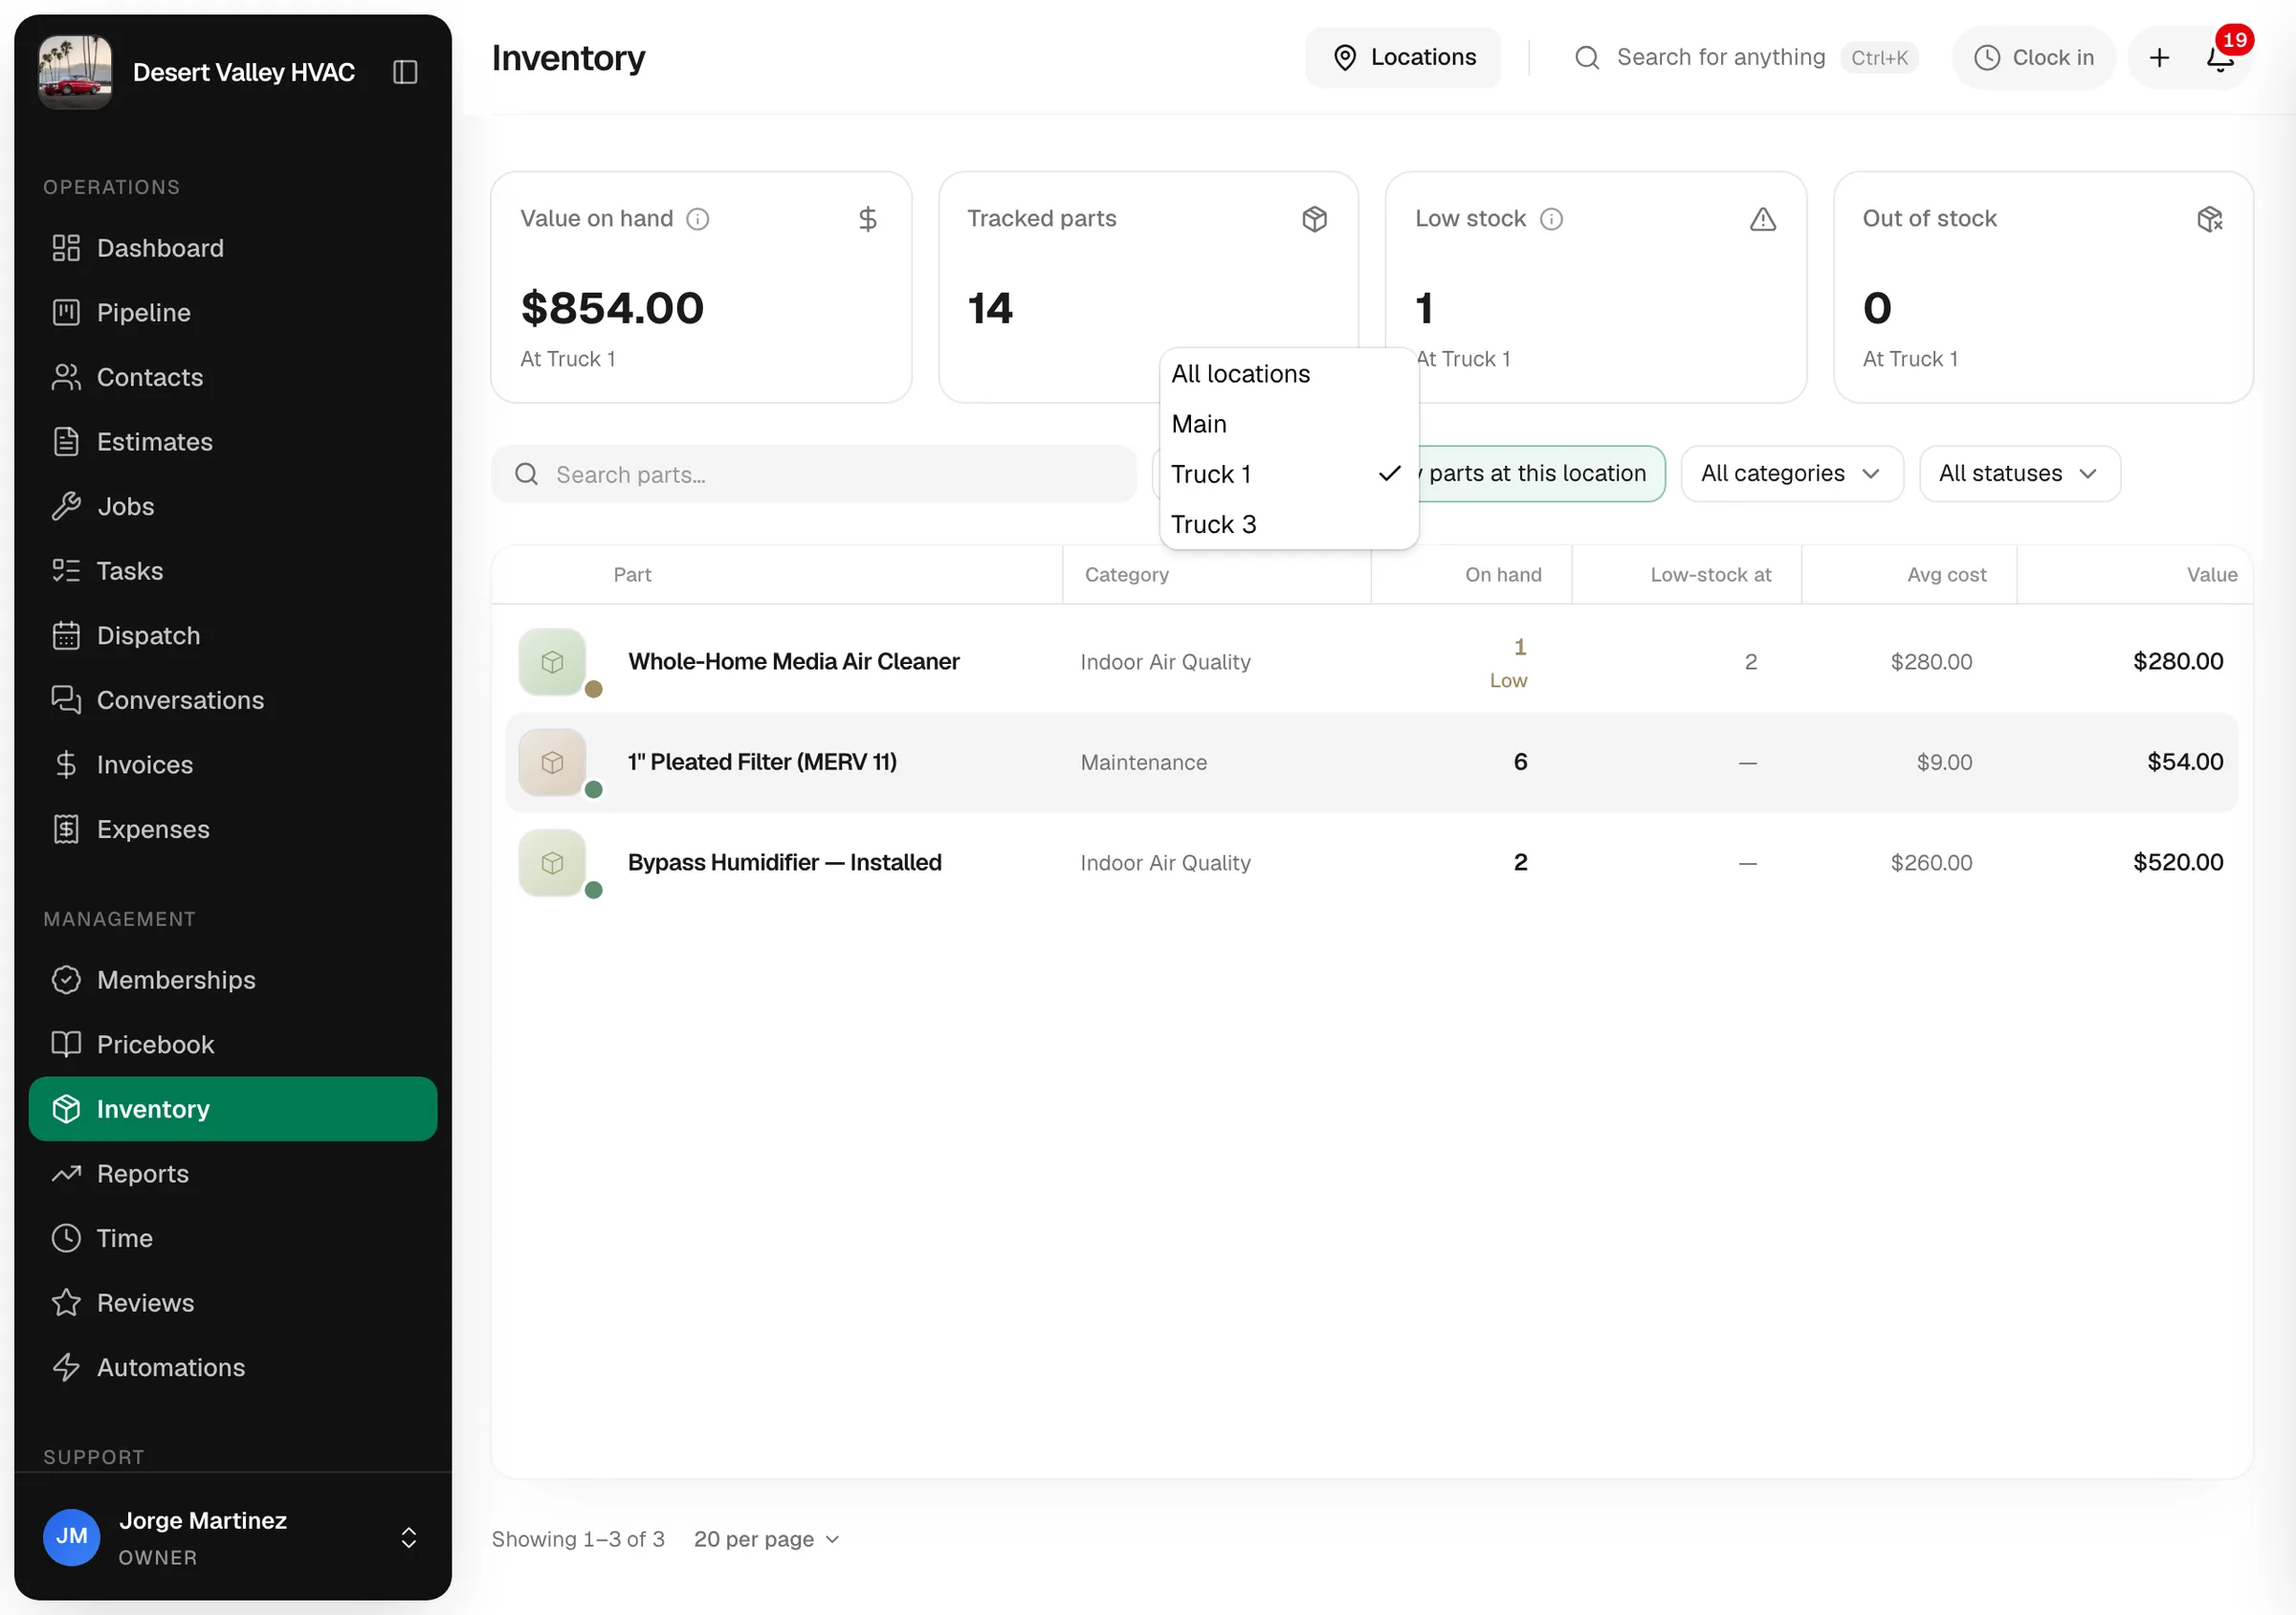Show Value on hand info tooltip icon

[x=698, y=219]
